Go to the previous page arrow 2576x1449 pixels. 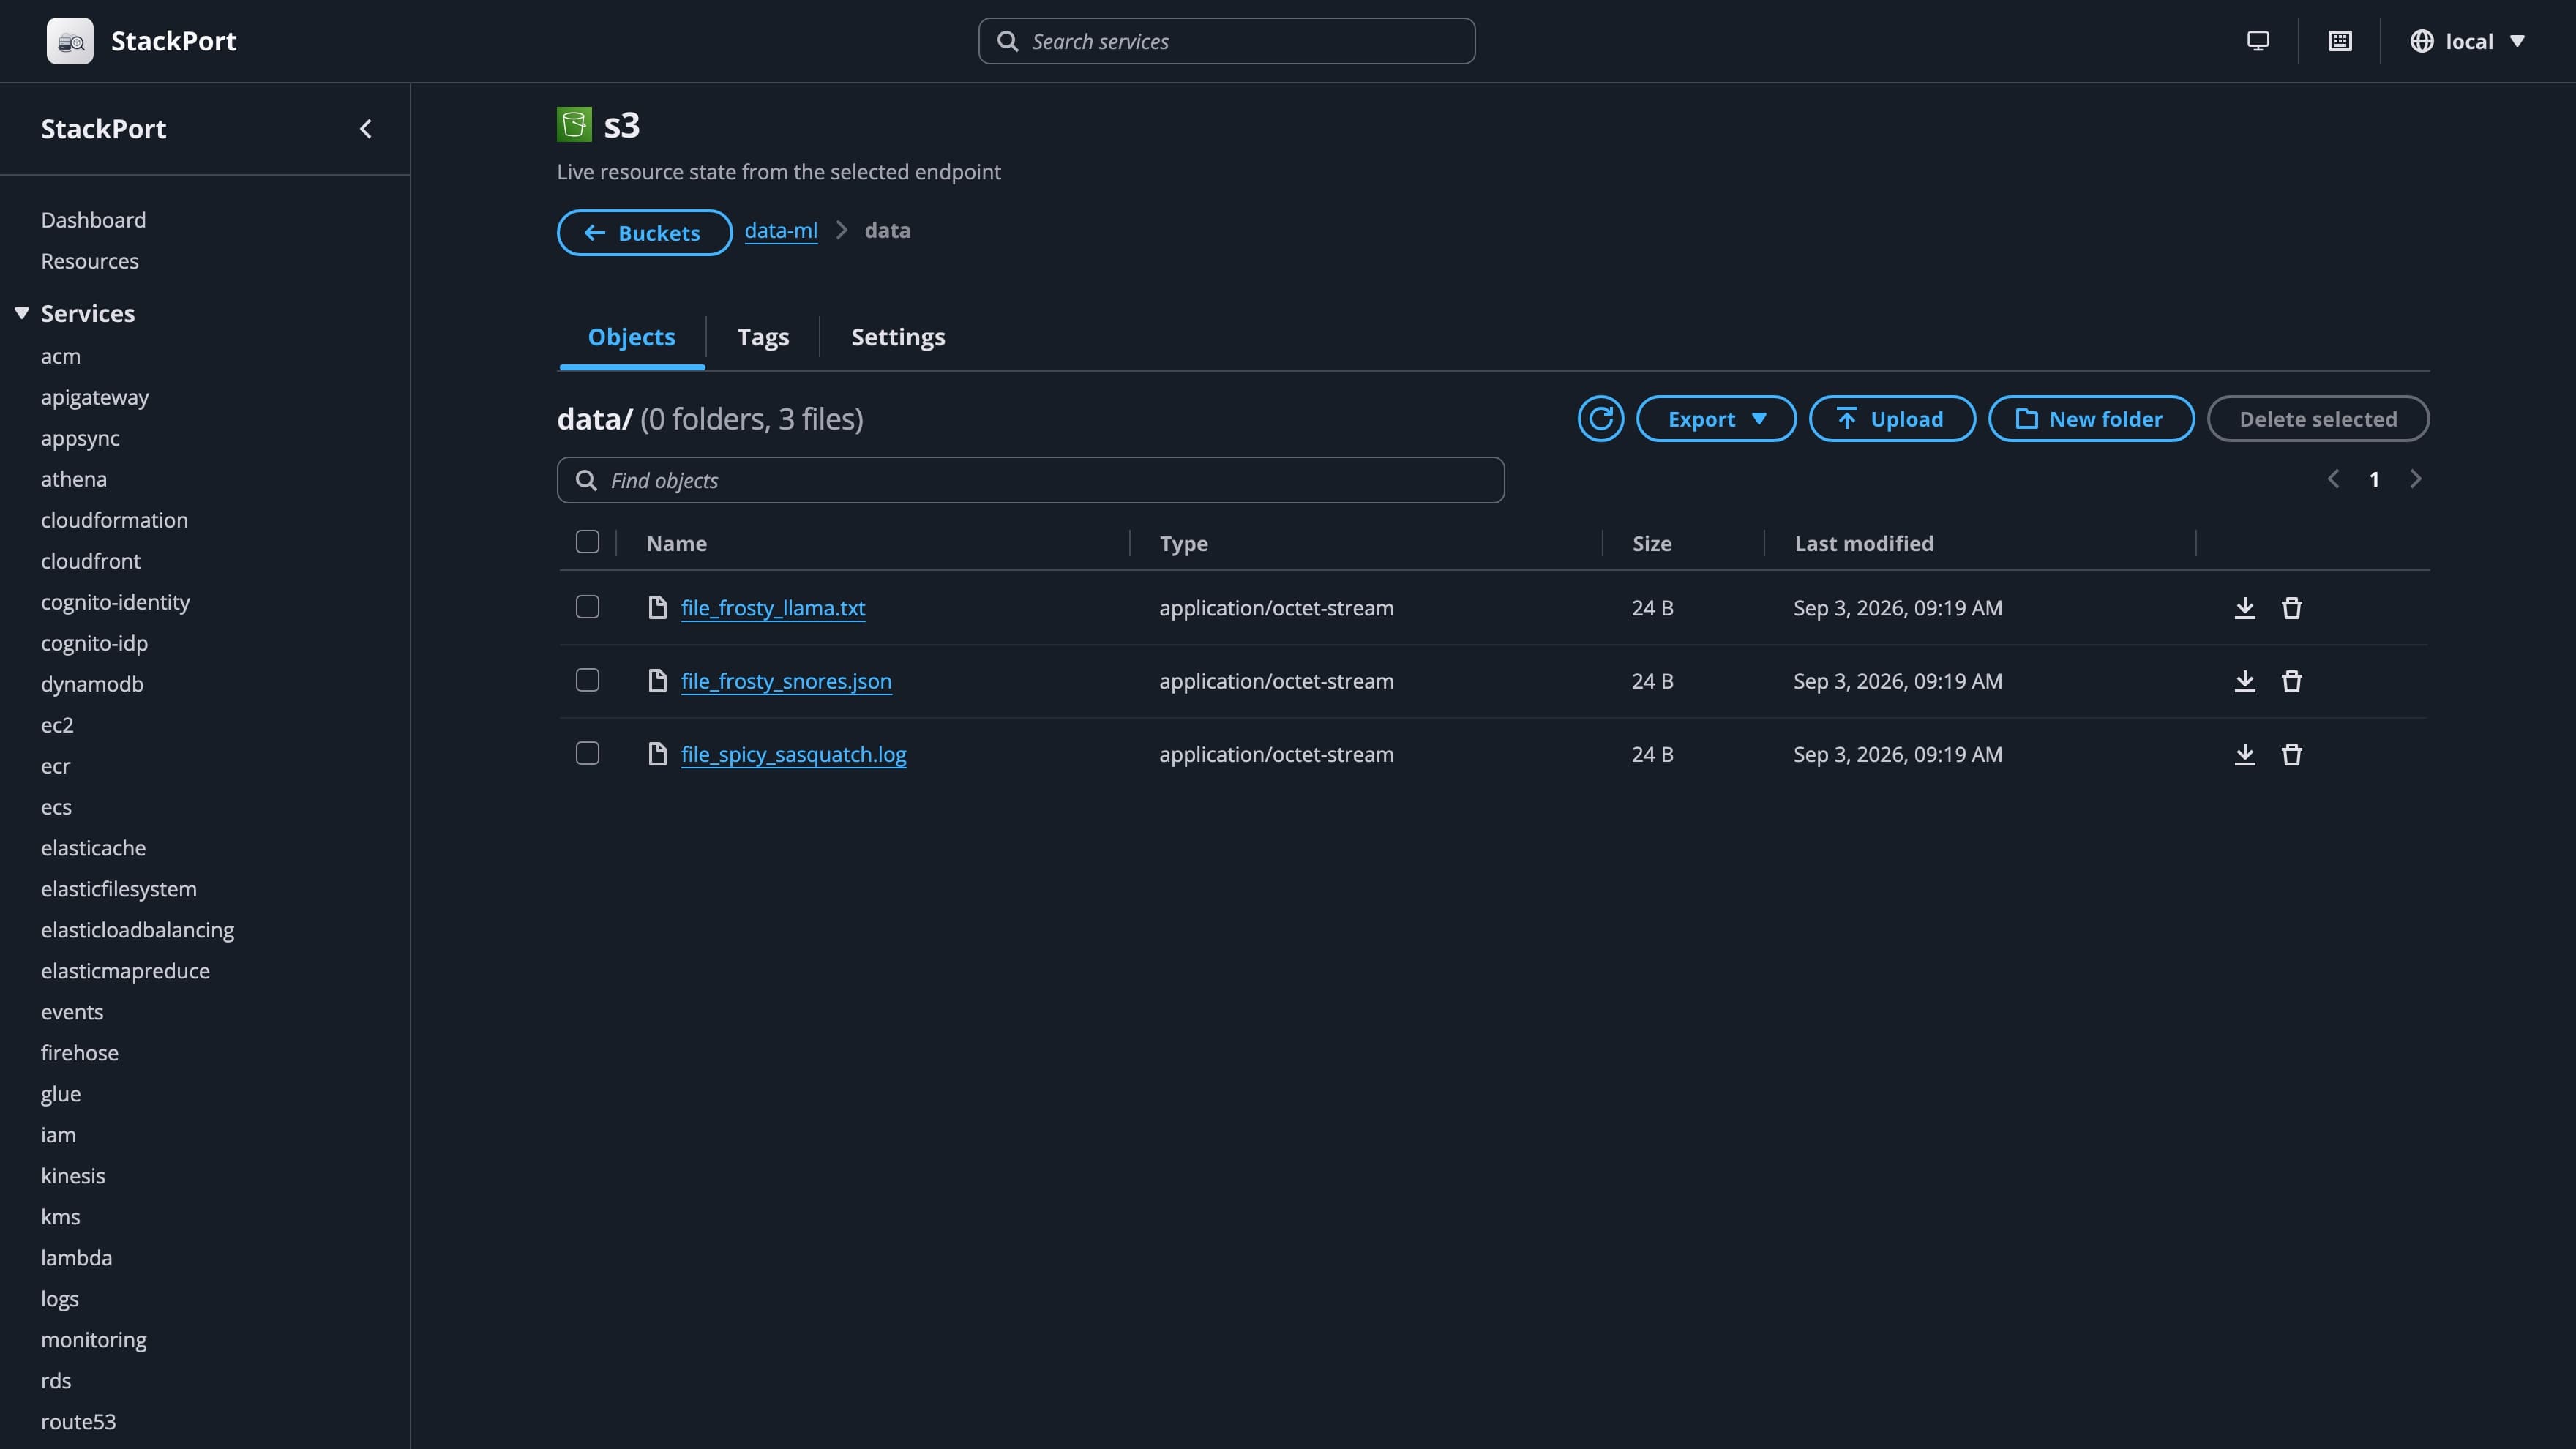[2333, 479]
